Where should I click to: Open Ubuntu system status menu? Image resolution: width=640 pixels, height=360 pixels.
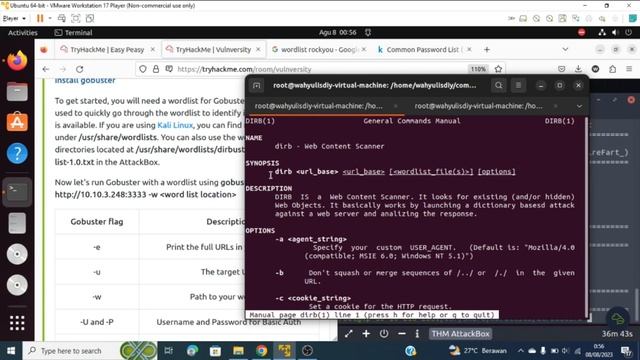[615, 33]
